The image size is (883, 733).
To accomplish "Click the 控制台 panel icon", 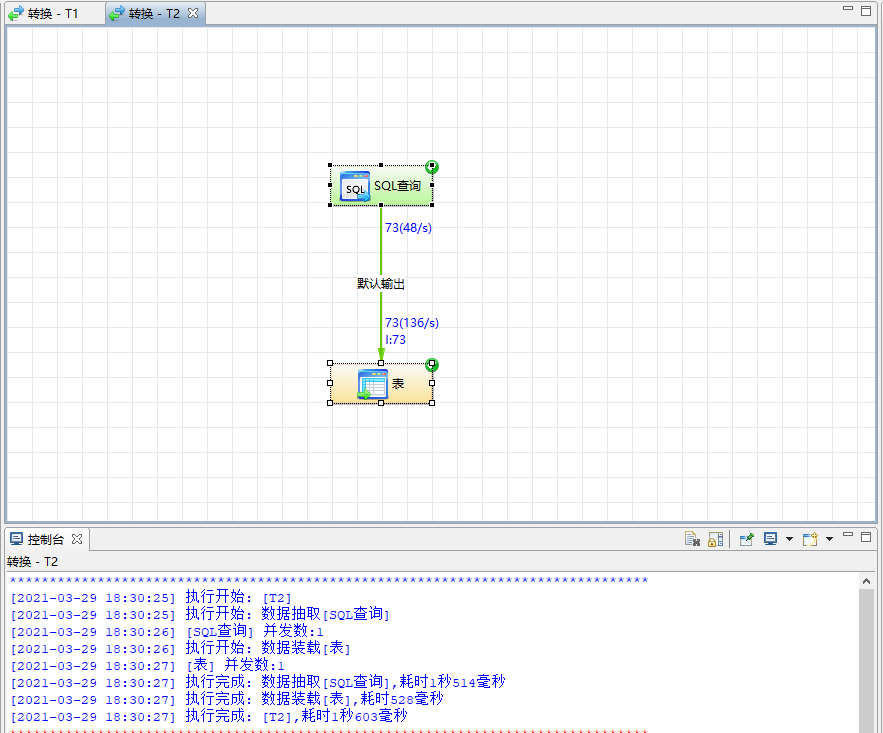I will click(16, 538).
